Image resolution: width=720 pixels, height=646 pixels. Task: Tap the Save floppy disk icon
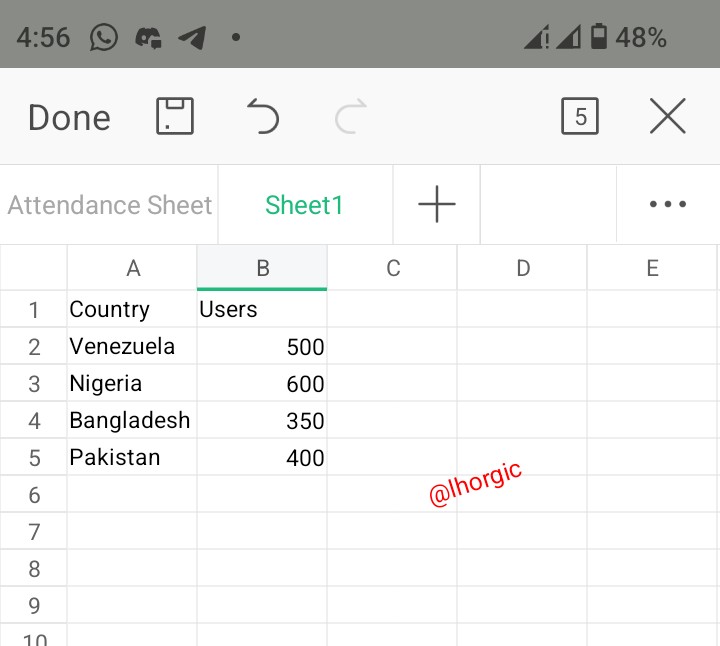pos(175,117)
